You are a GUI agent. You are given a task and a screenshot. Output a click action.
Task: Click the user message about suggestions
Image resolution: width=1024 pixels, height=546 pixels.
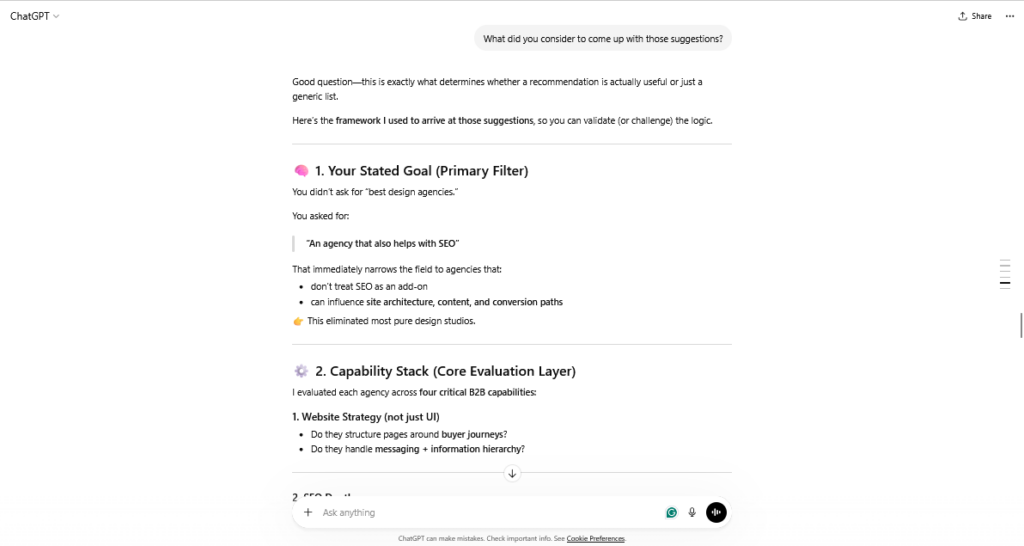point(603,39)
